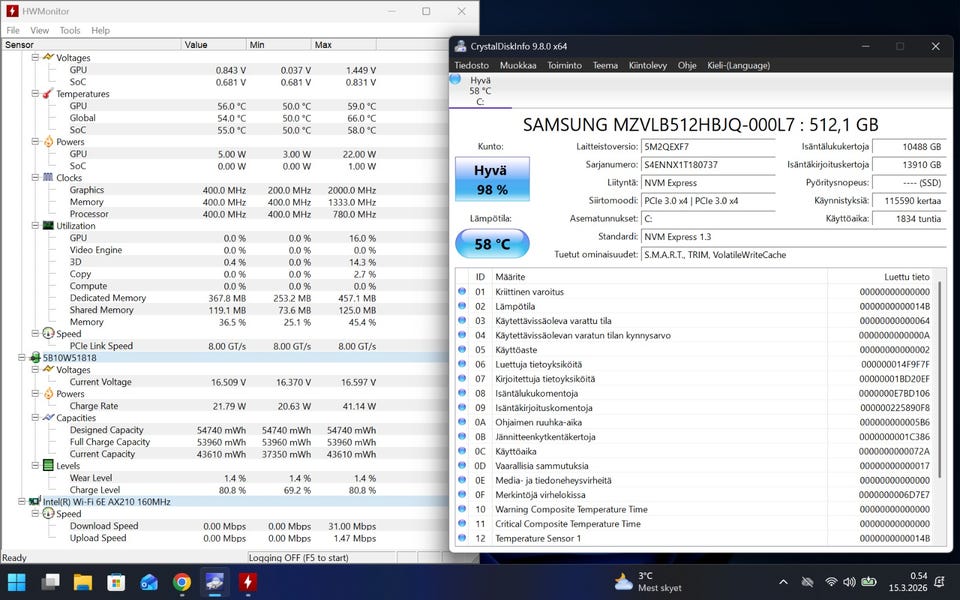Open the Teema menu in CrystalDiskInfo

click(x=605, y=65)
